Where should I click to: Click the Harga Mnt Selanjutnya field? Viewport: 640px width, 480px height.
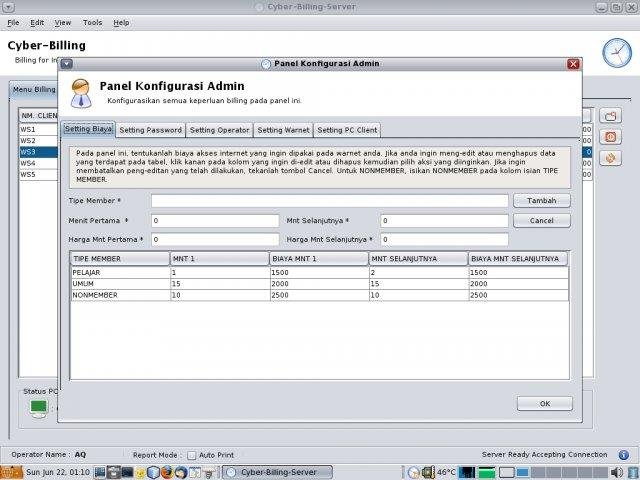pos(444,240)
